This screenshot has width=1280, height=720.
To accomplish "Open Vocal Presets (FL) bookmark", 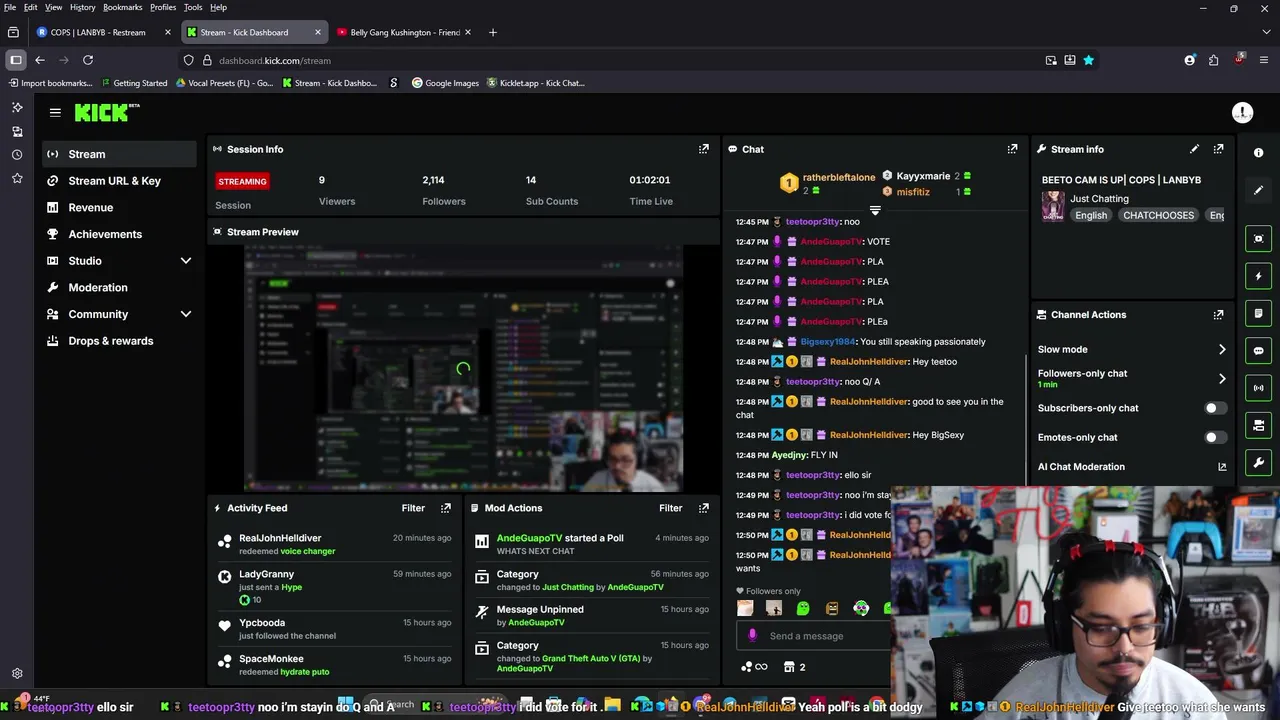I will [224, 83].
